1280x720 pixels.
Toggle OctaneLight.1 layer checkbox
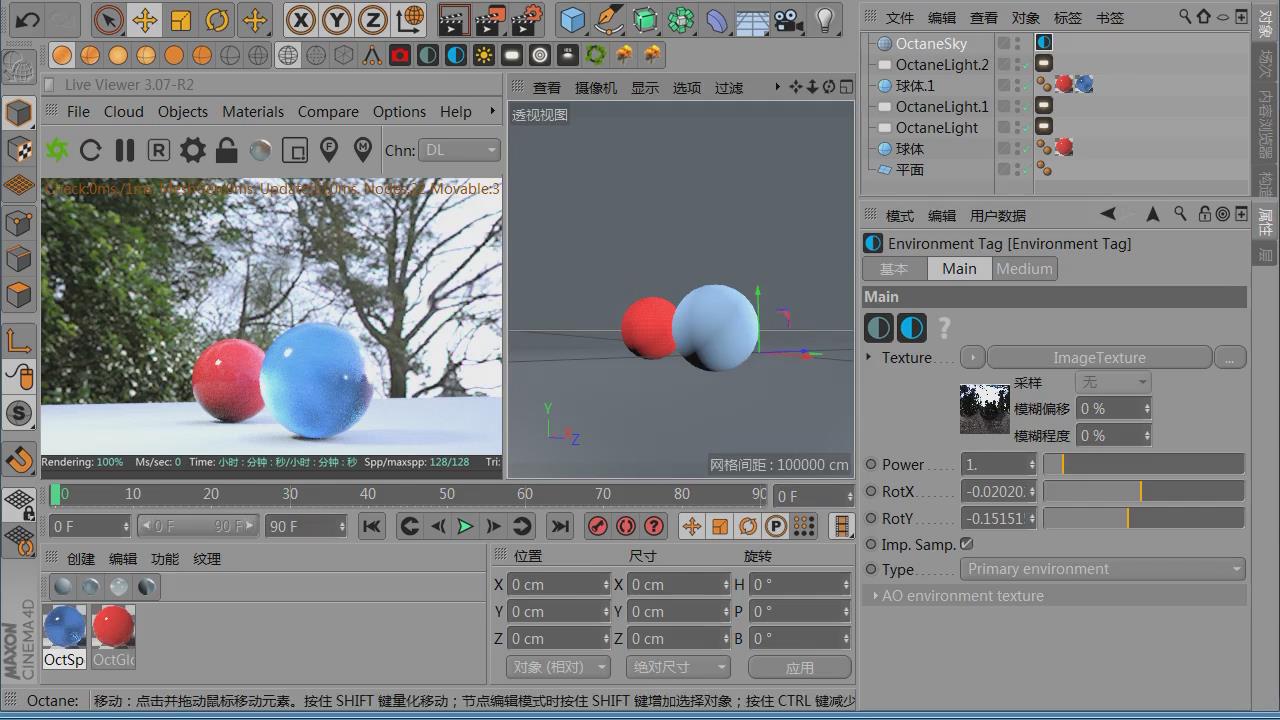click(1004, 106)
